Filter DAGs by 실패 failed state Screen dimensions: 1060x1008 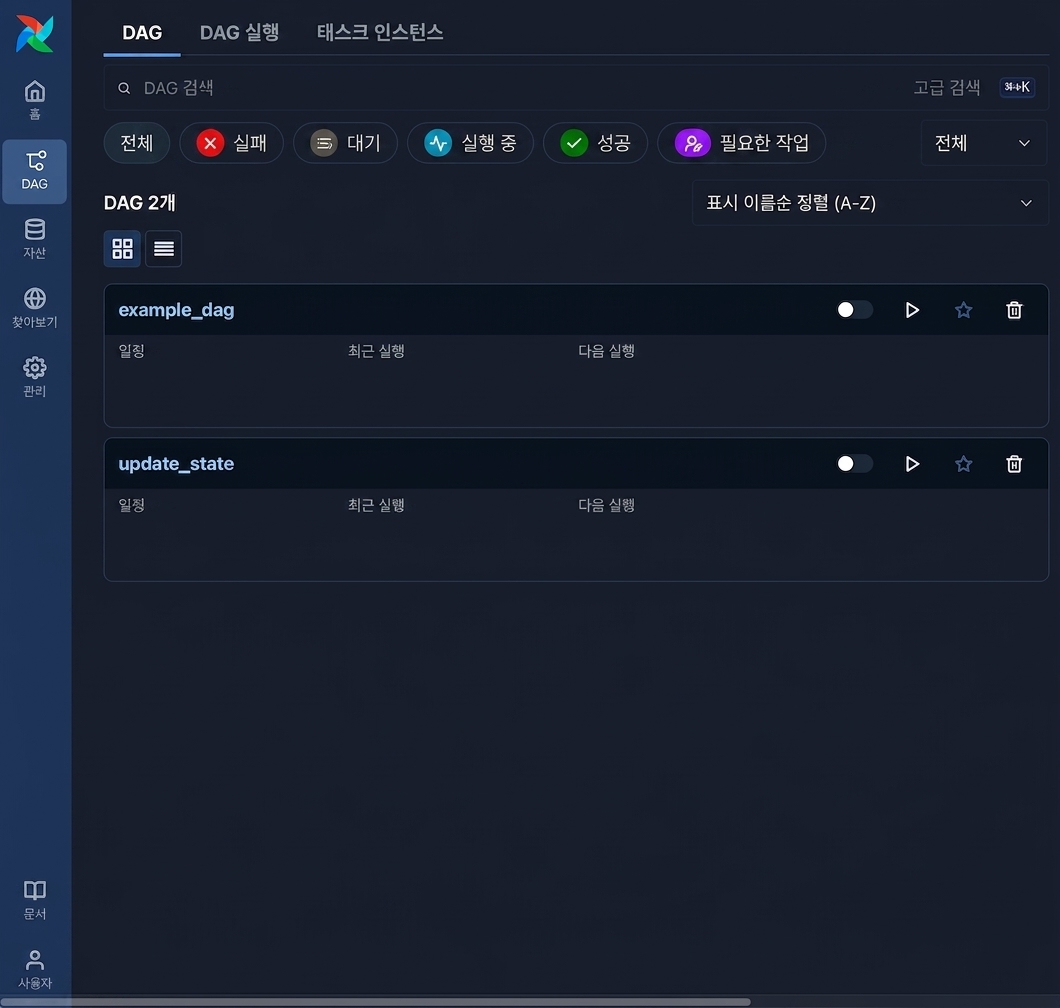[x=231, y=143]
